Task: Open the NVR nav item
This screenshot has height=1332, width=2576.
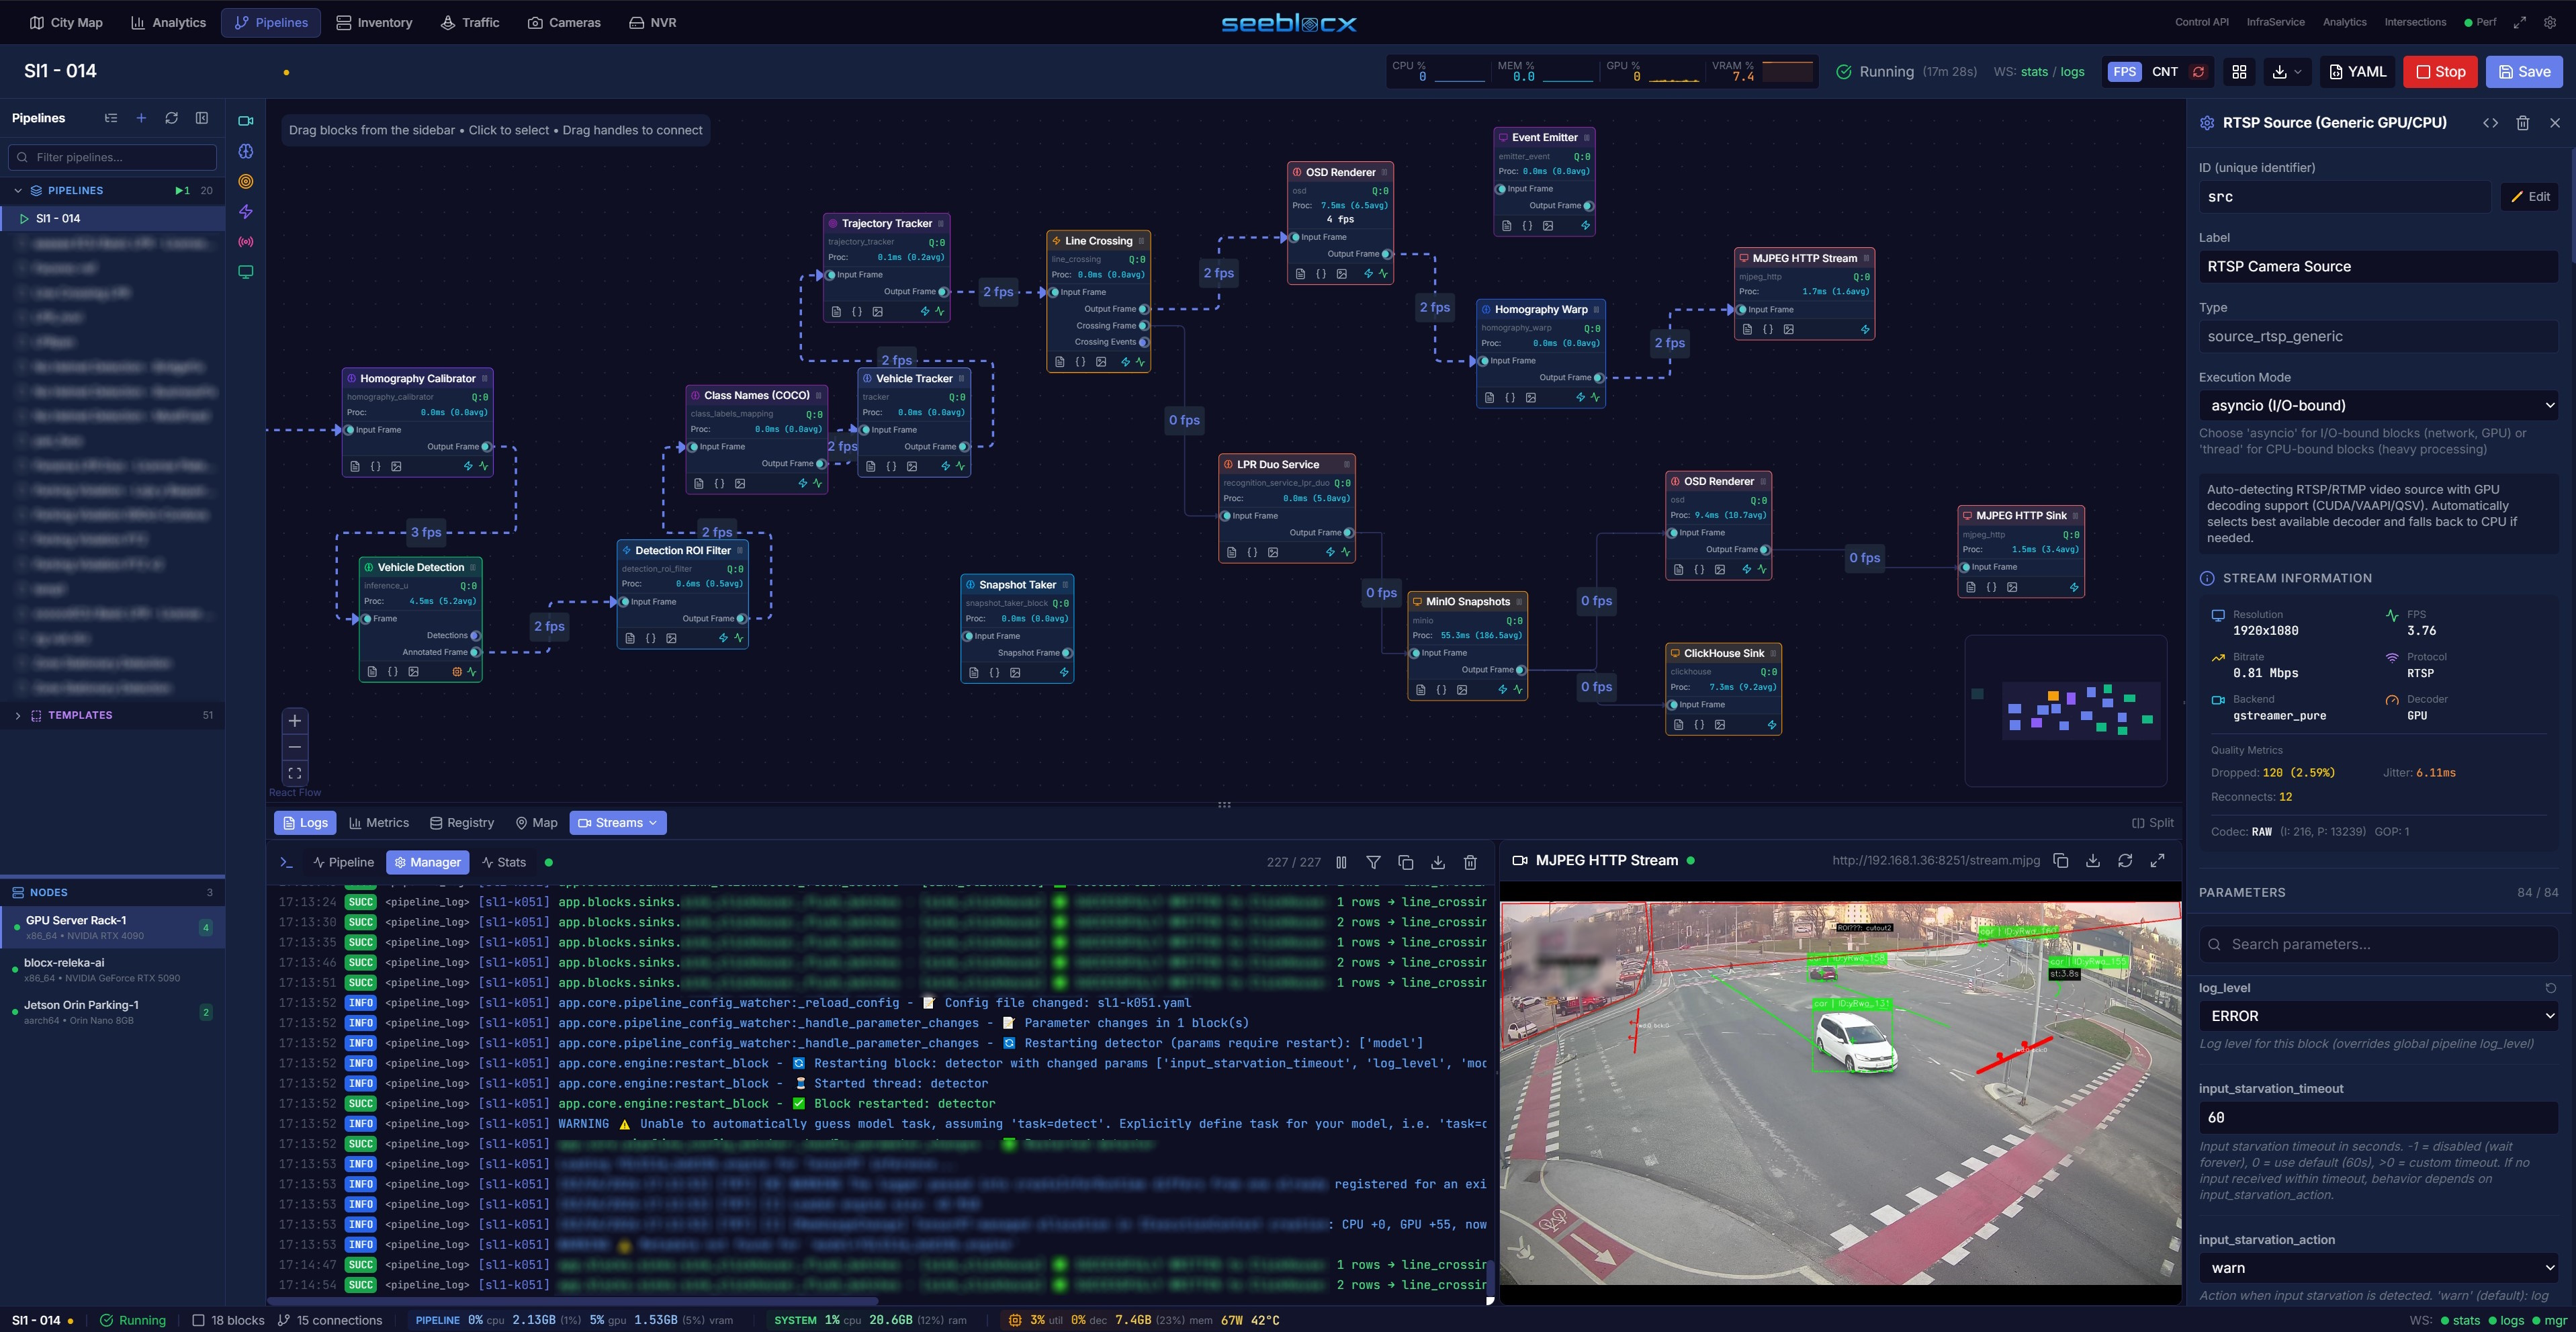Action: point(652,22)
